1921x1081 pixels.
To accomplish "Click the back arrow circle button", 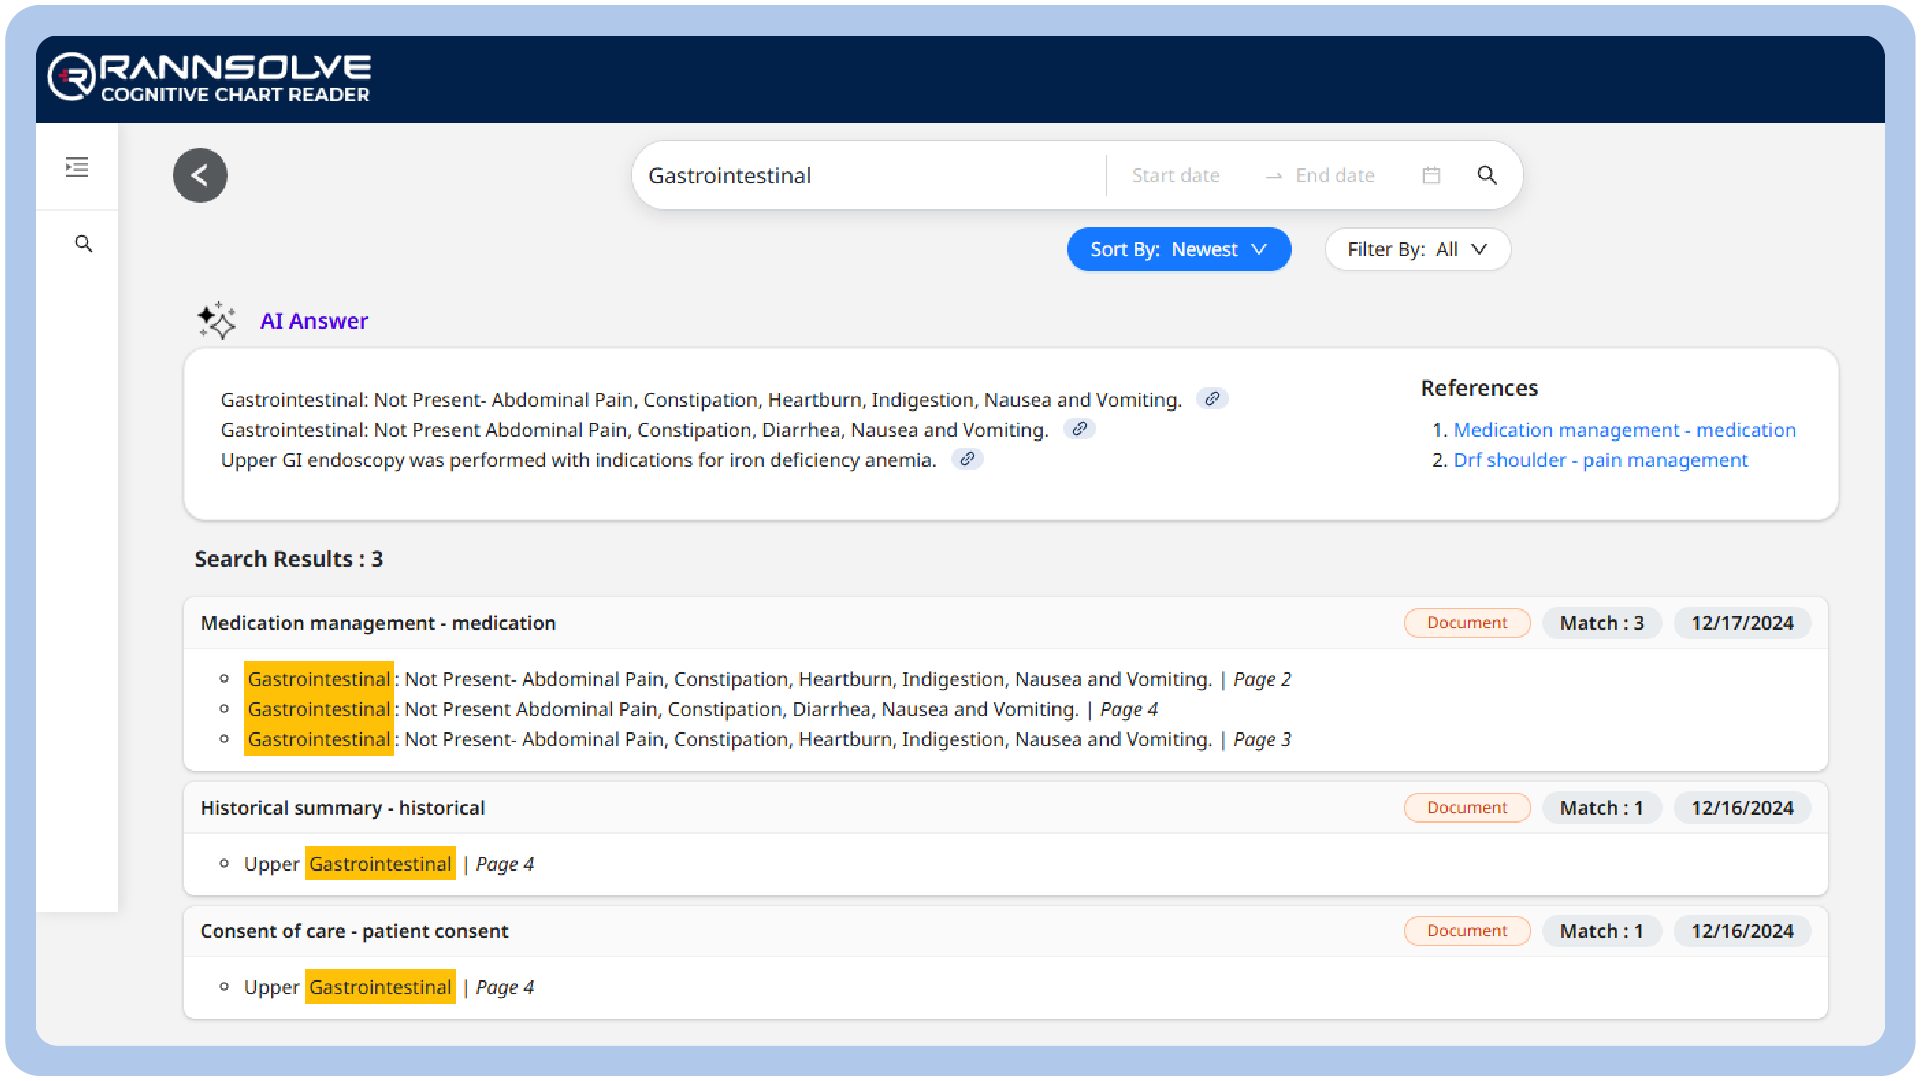I will coord(200,176).
